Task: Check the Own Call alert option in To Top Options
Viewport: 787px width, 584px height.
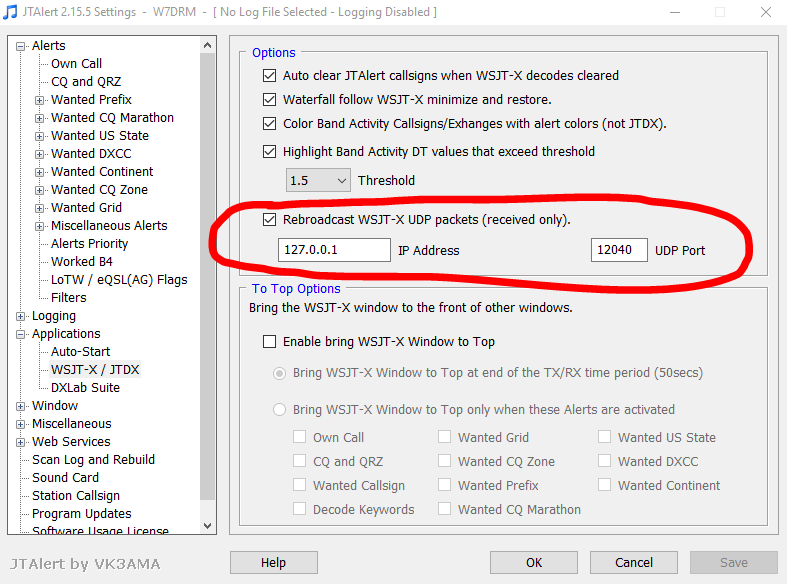Action: [300, 437]
